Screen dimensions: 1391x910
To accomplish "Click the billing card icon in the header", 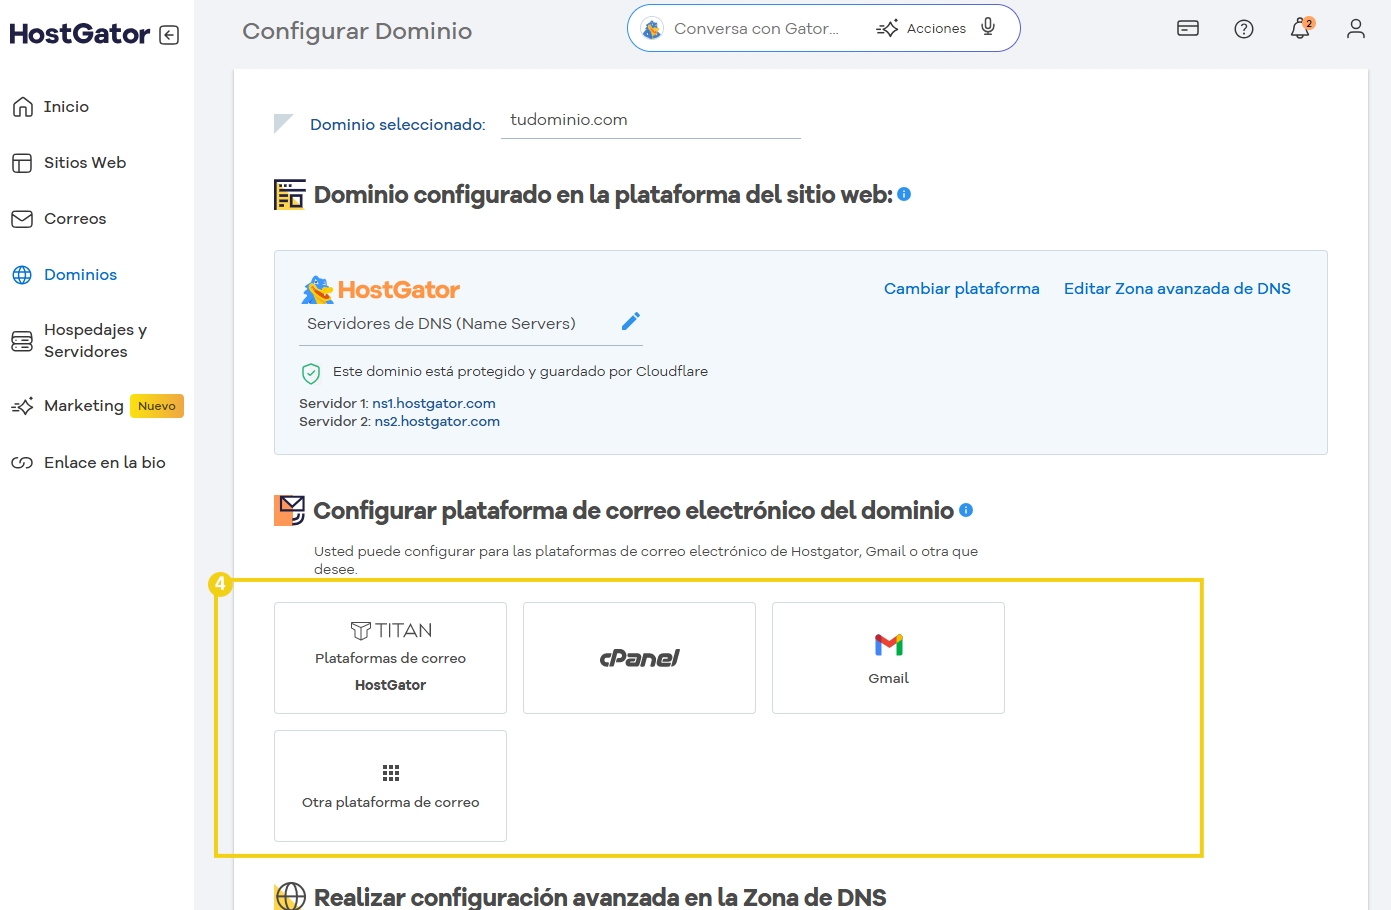I will (x=1187, y=29).
